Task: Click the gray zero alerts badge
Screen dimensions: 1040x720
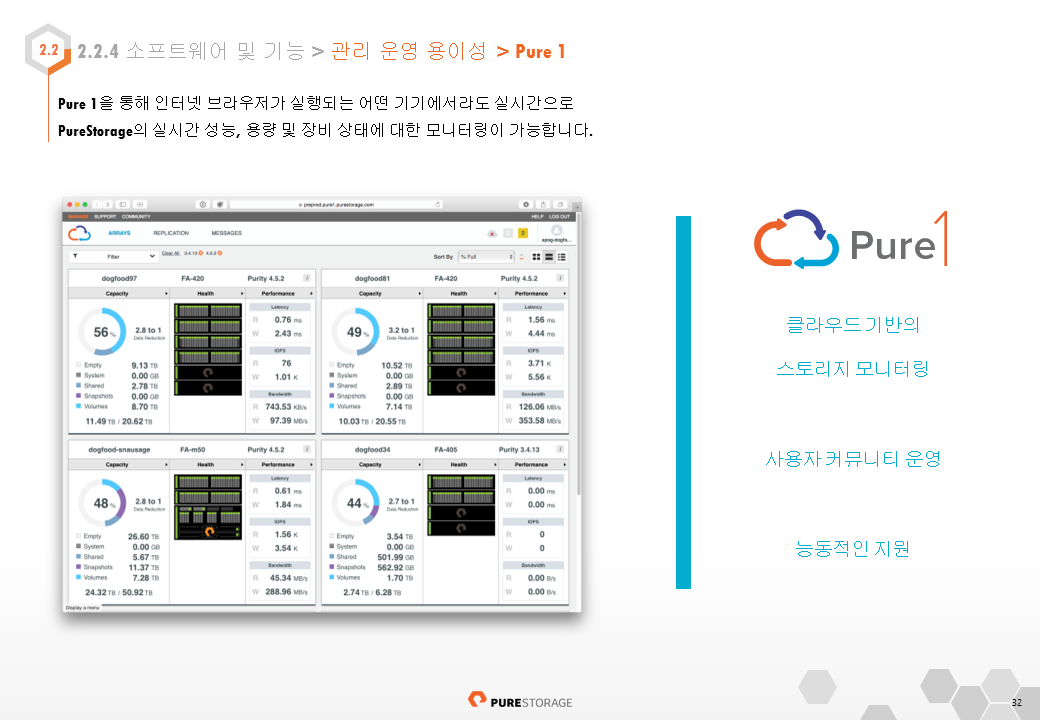Action: [508, 233]
